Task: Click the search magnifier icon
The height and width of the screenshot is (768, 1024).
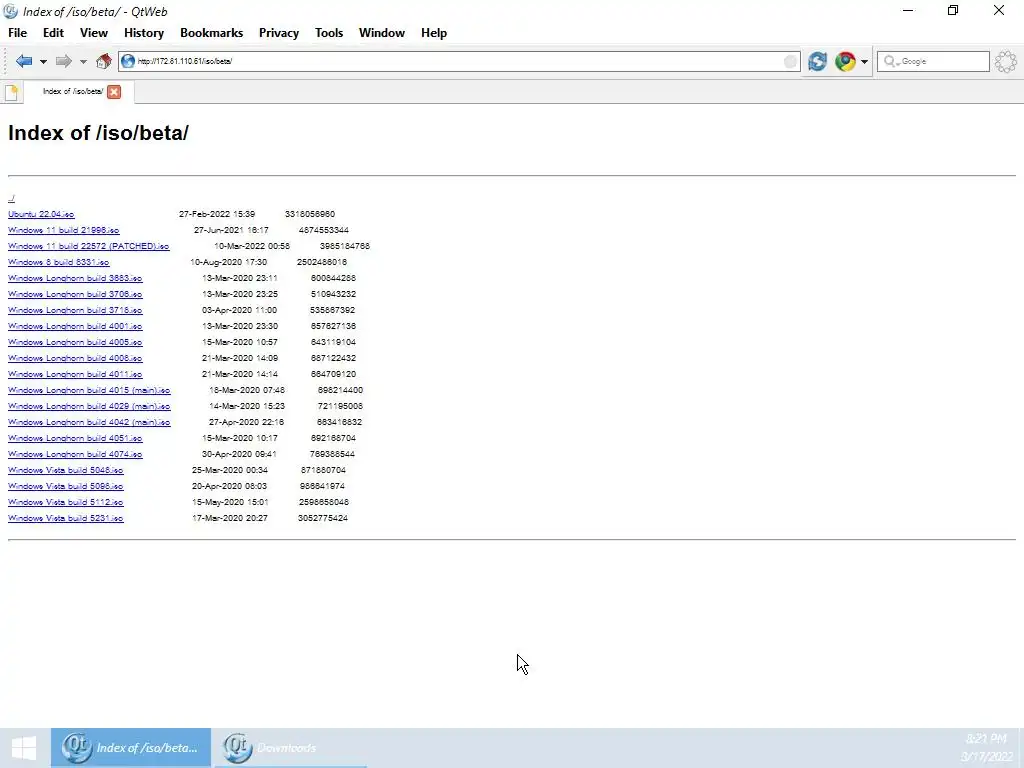Action: [889, 61]
